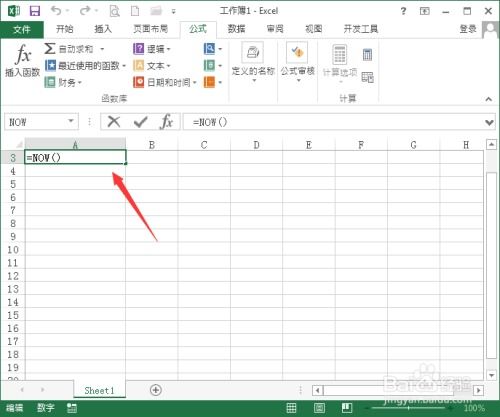The width and height of the screenshot is (500, 417).
Task: Cancel formula entry with the X icon
Action: pos(114,122)
